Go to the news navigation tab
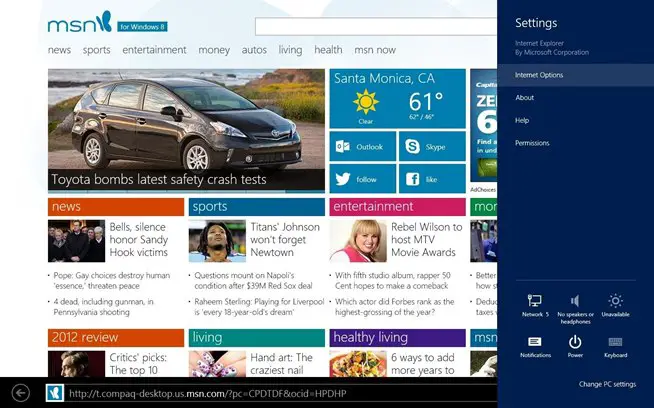The width and height of the screenshot is (654, 408). coord(59,50)
